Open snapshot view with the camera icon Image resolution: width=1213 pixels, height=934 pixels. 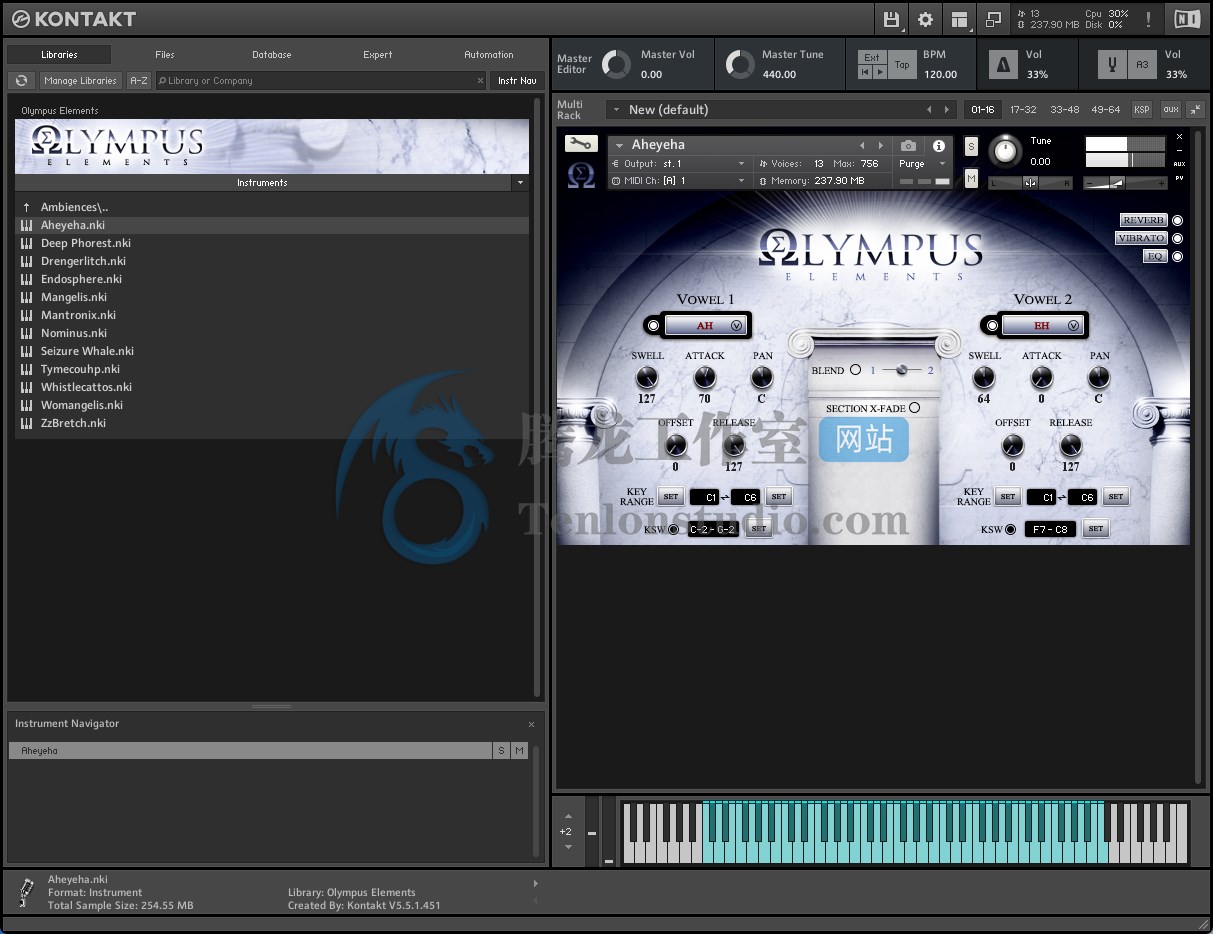point(908,146)
